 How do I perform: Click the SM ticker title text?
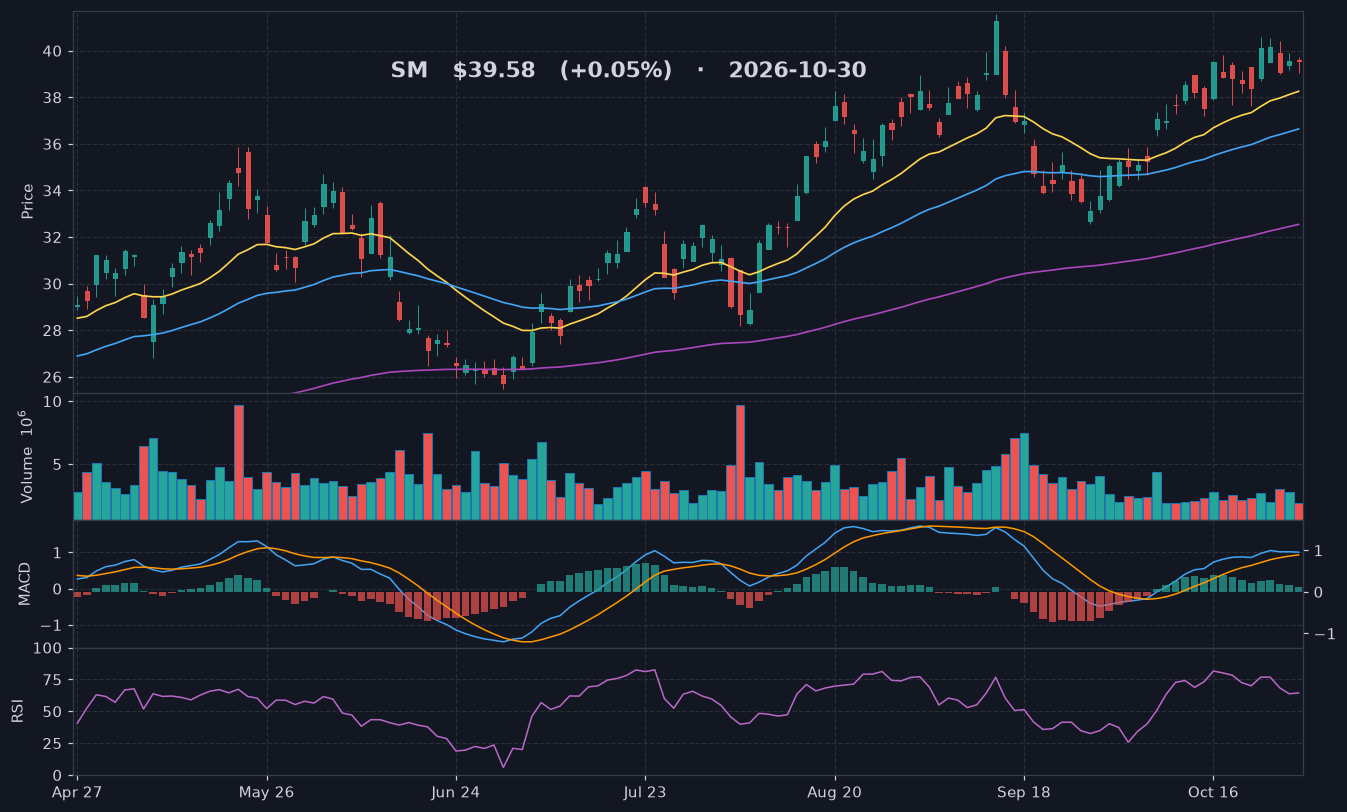coord(409,71)
